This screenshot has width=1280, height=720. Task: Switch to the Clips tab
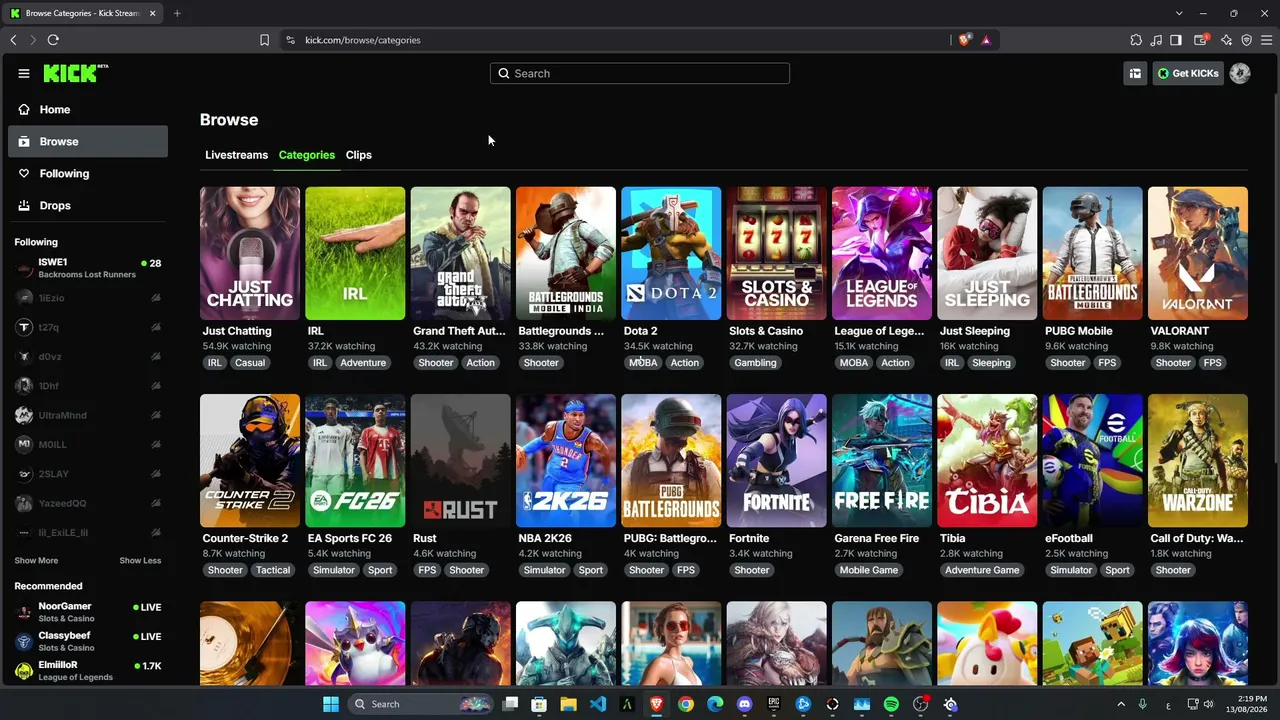click(x=359, y=155)
